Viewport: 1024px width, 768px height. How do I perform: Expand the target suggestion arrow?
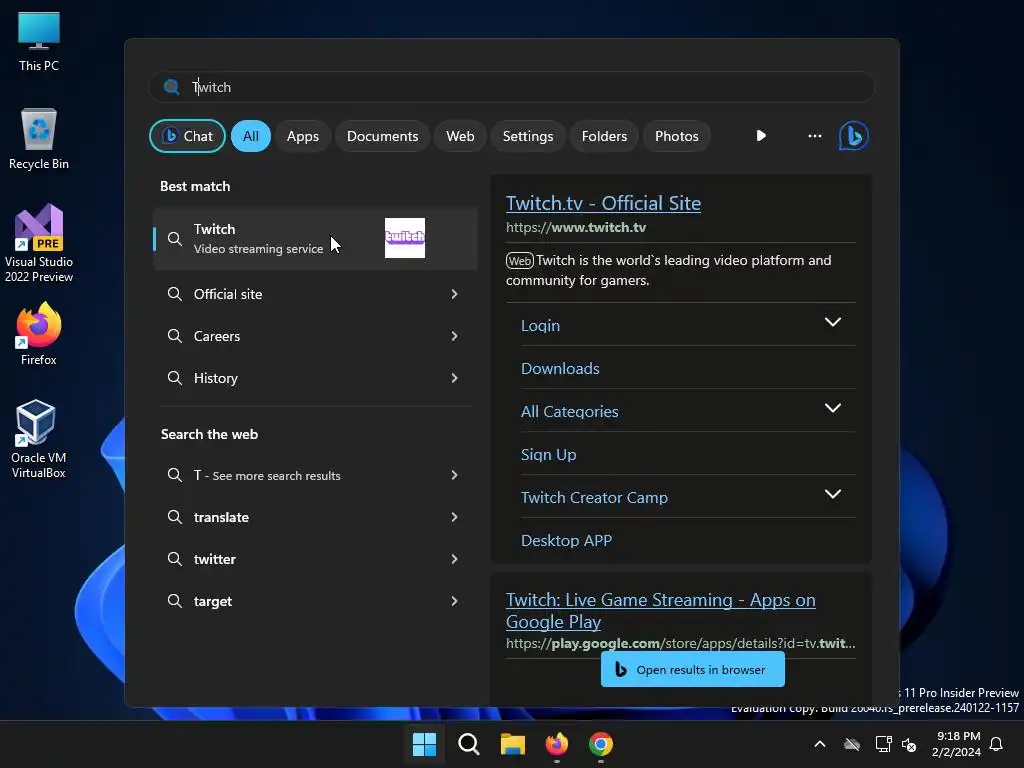(455, 601)
